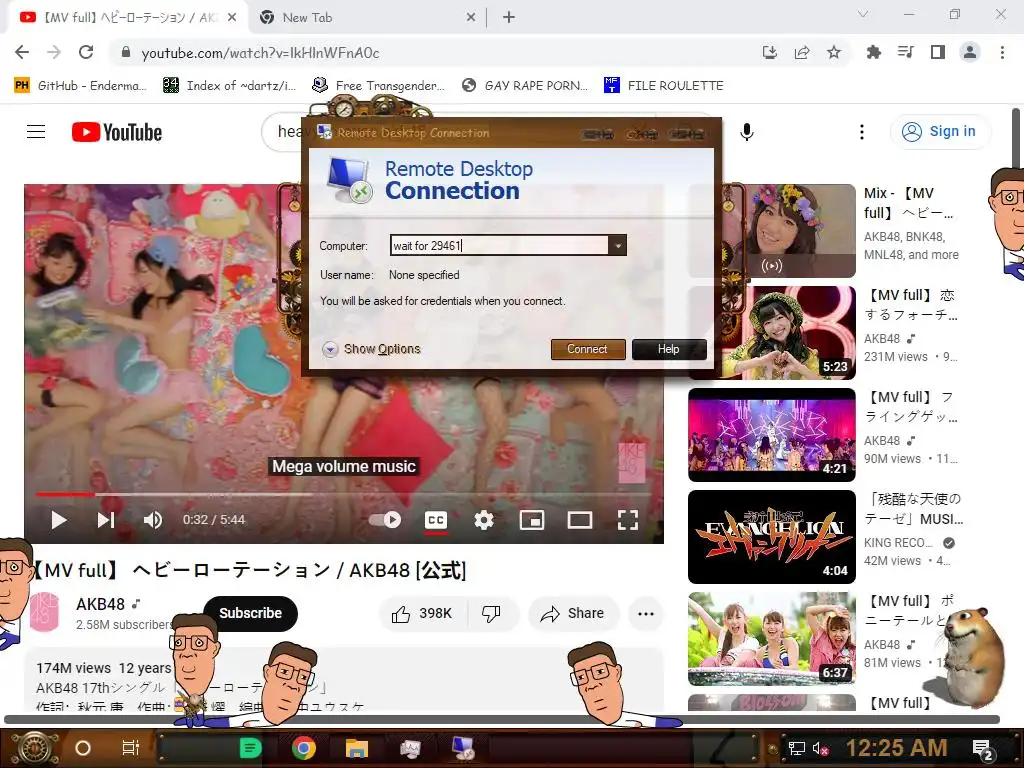
Task: Open File Explorer from taskbar
Action: 357,748
